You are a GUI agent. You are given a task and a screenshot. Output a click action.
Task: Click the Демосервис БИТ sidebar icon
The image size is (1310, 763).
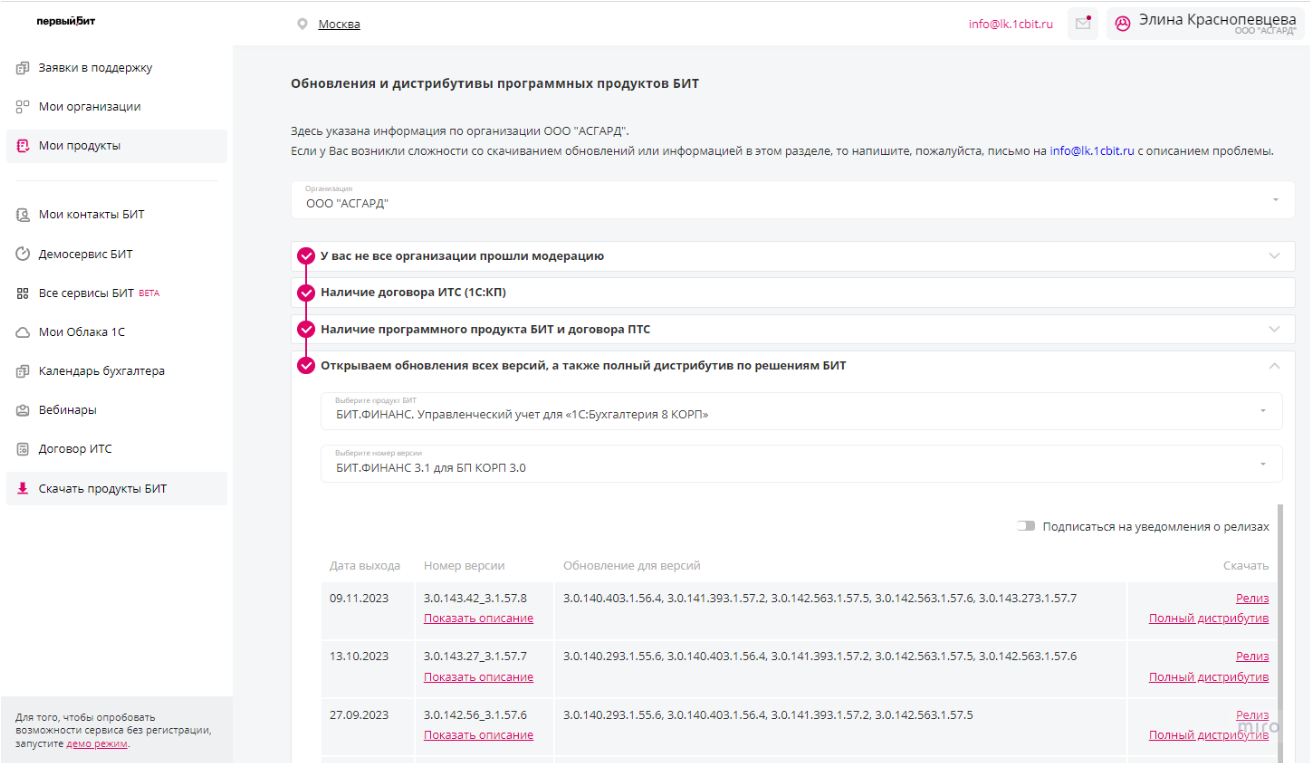point(23,254)
